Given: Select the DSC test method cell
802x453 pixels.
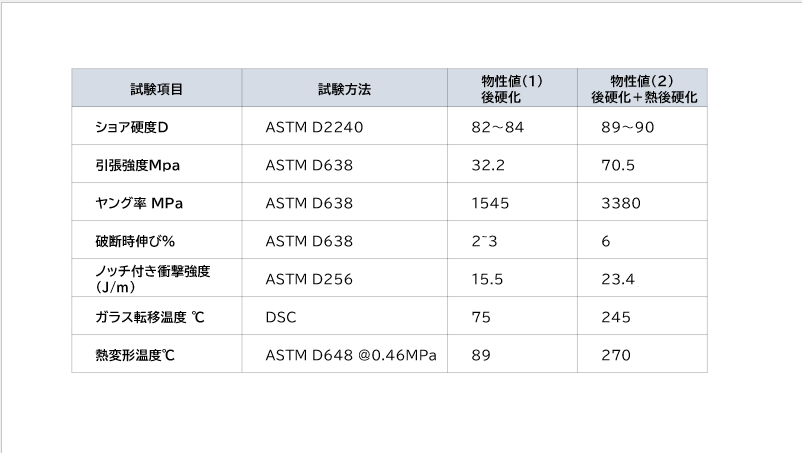Looking at the screenshot, I should click(x=281, y=317).
